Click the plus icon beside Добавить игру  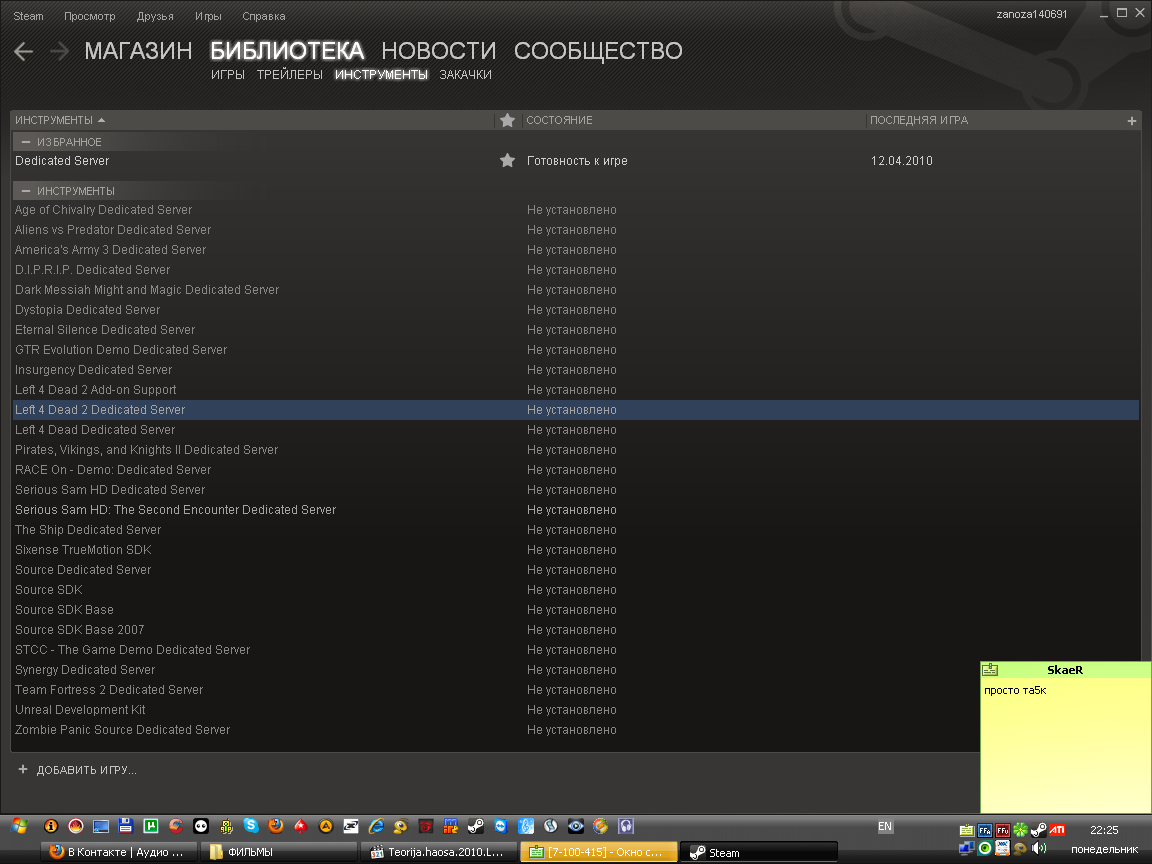pyautogui.click(x=23, y=769)
